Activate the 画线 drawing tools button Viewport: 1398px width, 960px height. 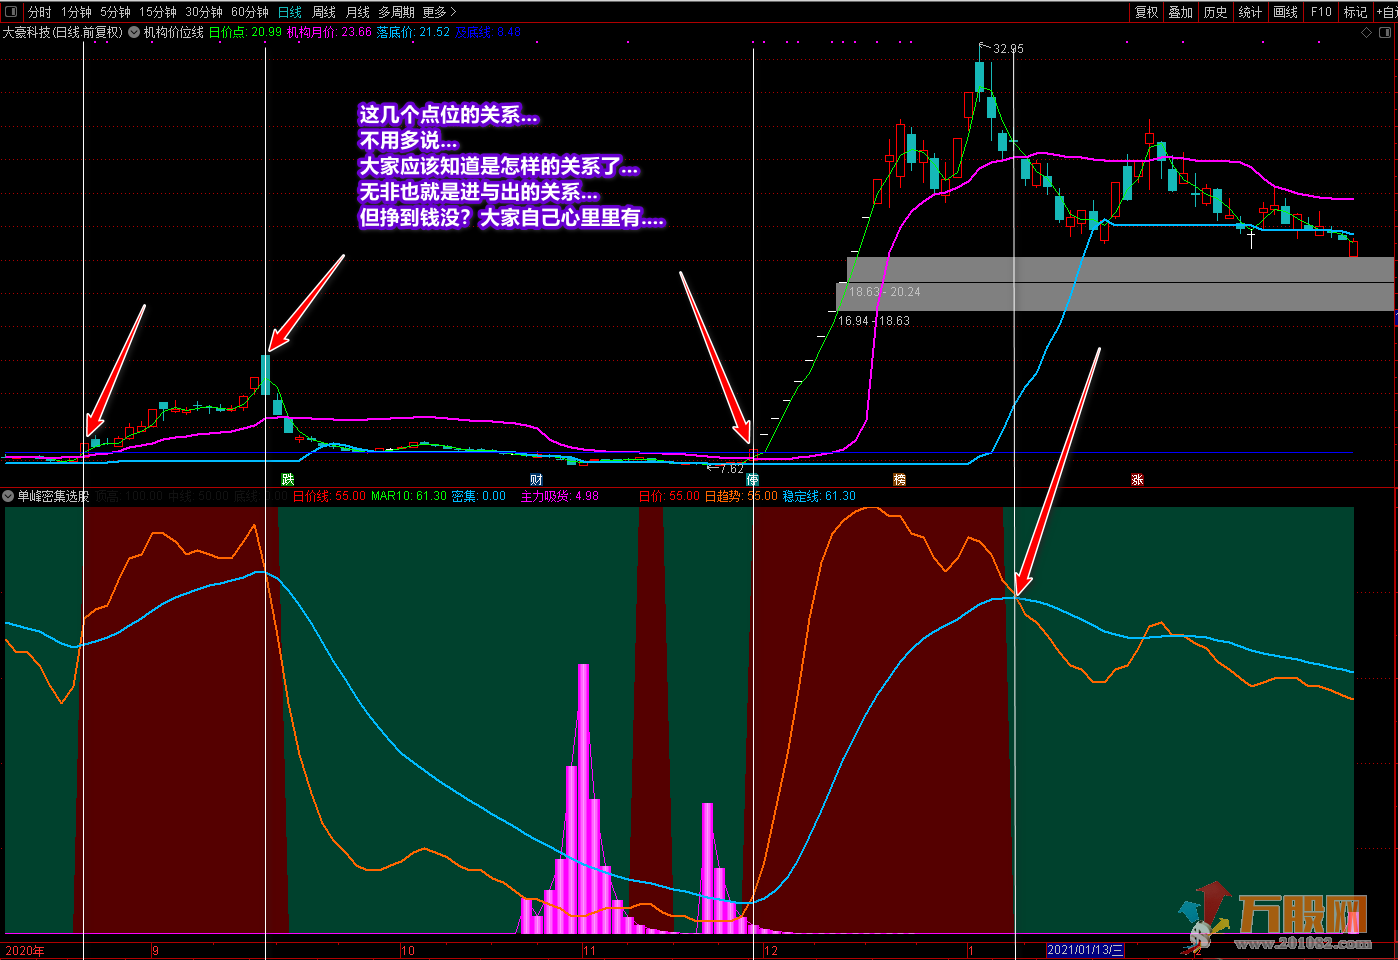[1285, 12]
